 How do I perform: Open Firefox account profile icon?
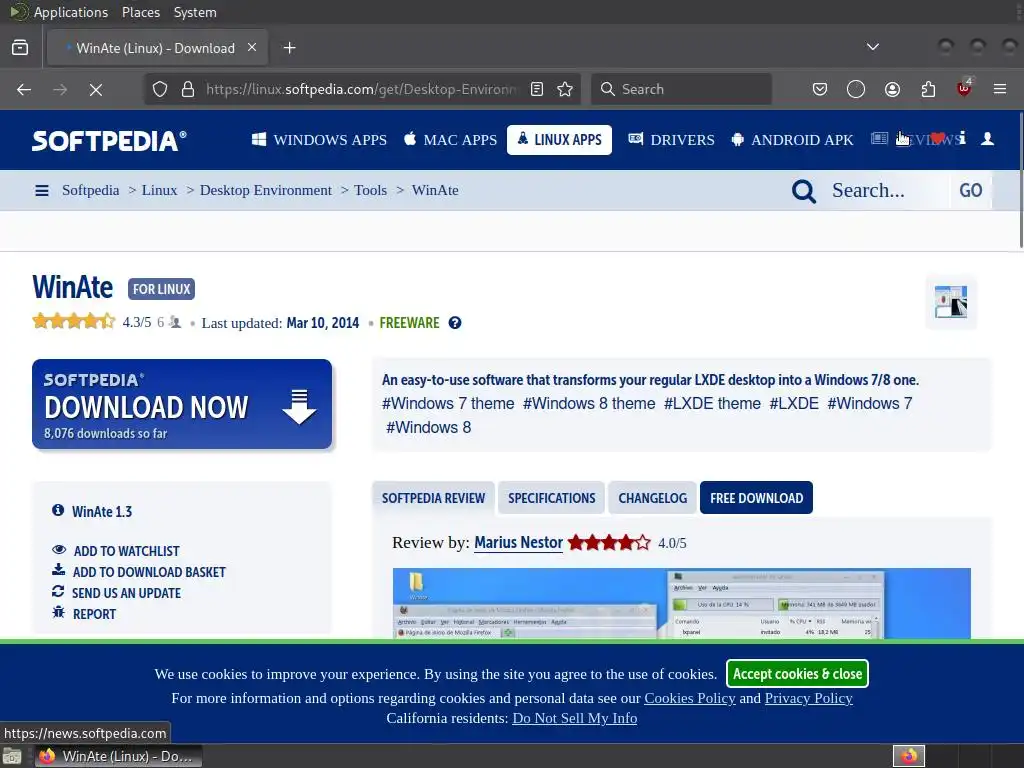point(892,89)
